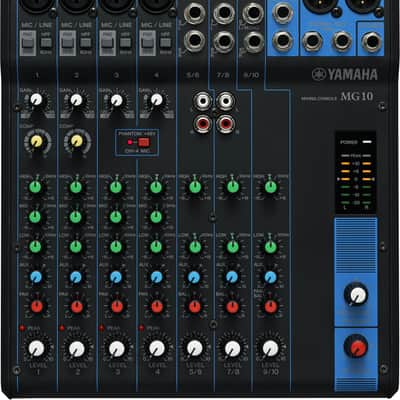Adjust channel 1 green HIGH EQ knob

point(35,187)
